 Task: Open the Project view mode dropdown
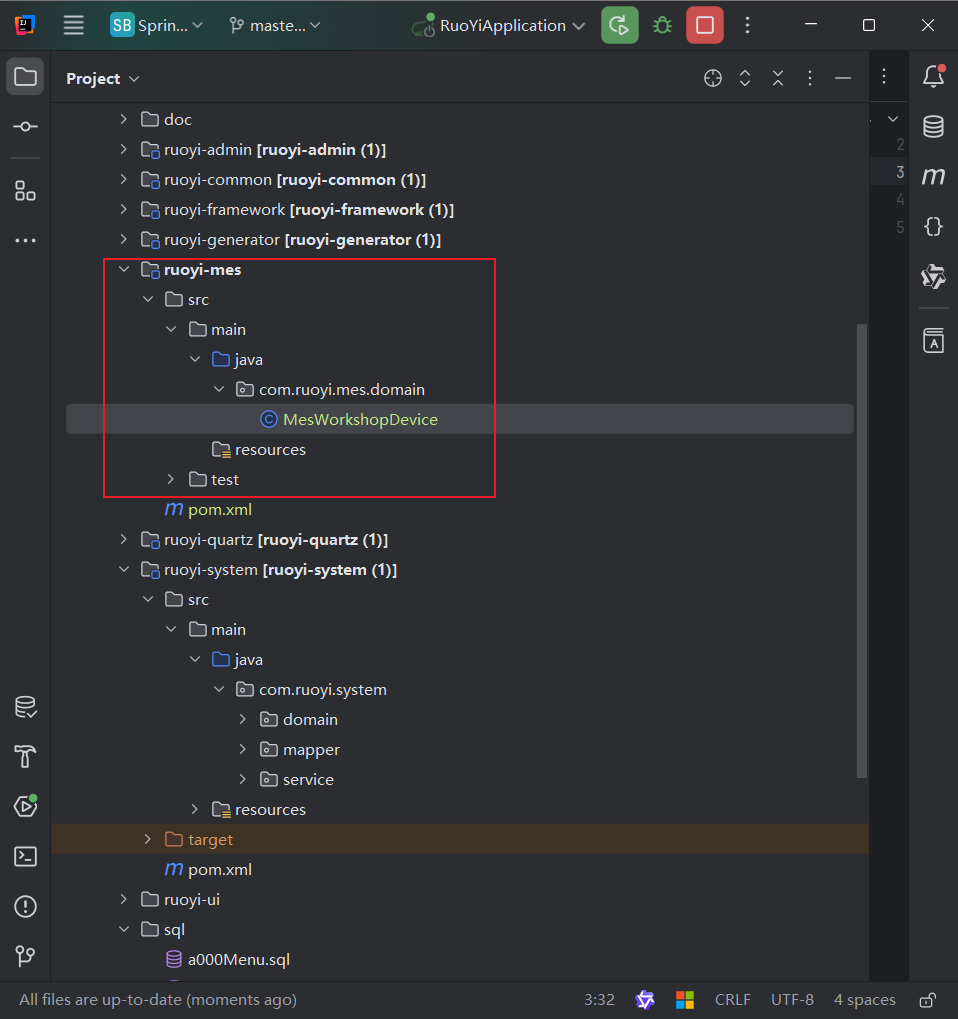(103, 79)
